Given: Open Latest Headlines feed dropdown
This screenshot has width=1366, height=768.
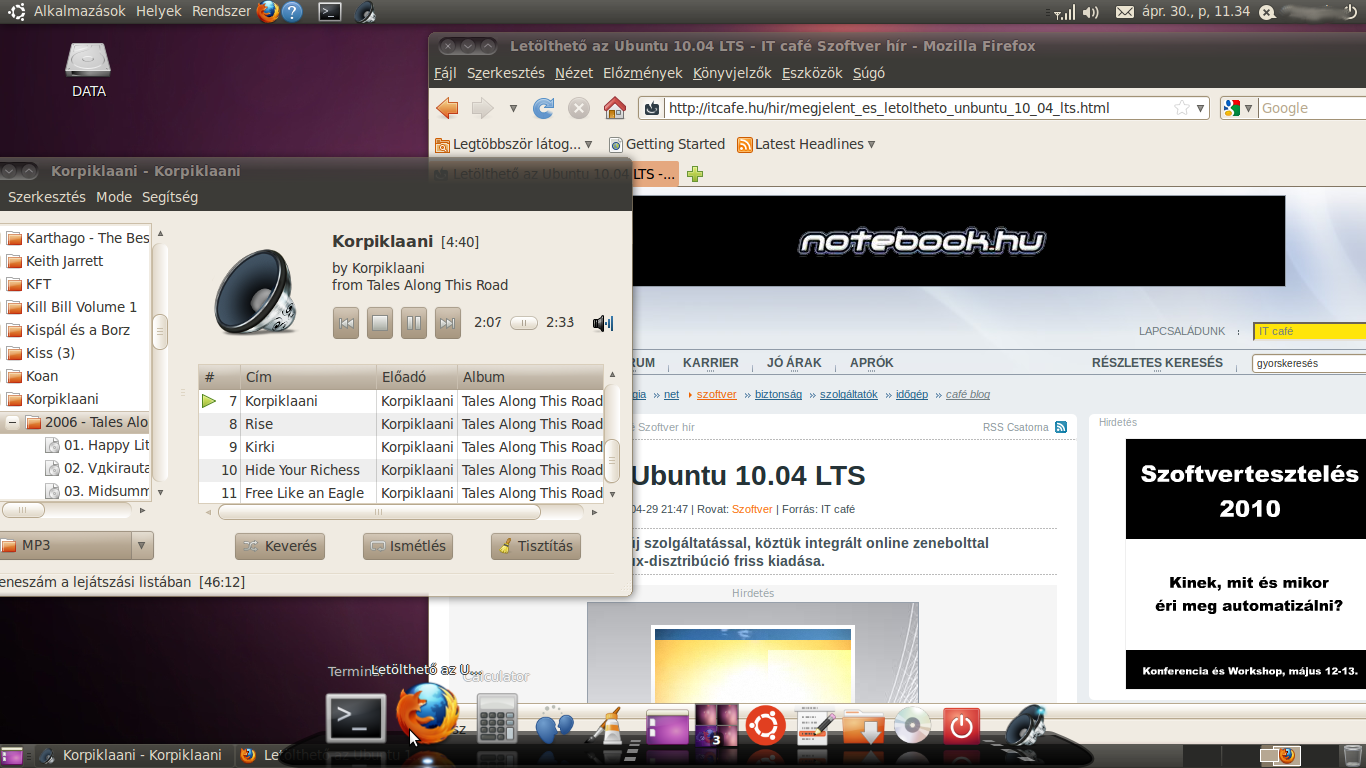Looking at the screenshot, I should [806, 144].
